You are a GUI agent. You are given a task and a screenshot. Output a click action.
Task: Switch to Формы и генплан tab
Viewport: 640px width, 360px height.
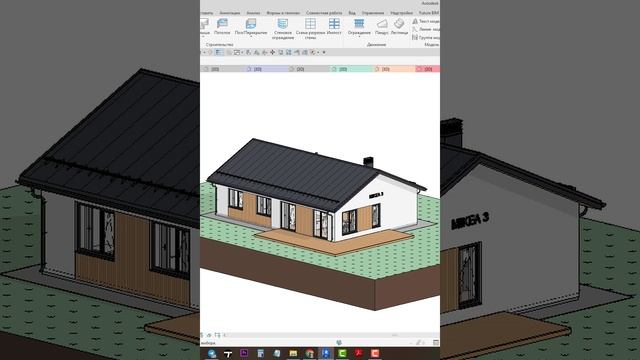[283, 13]
